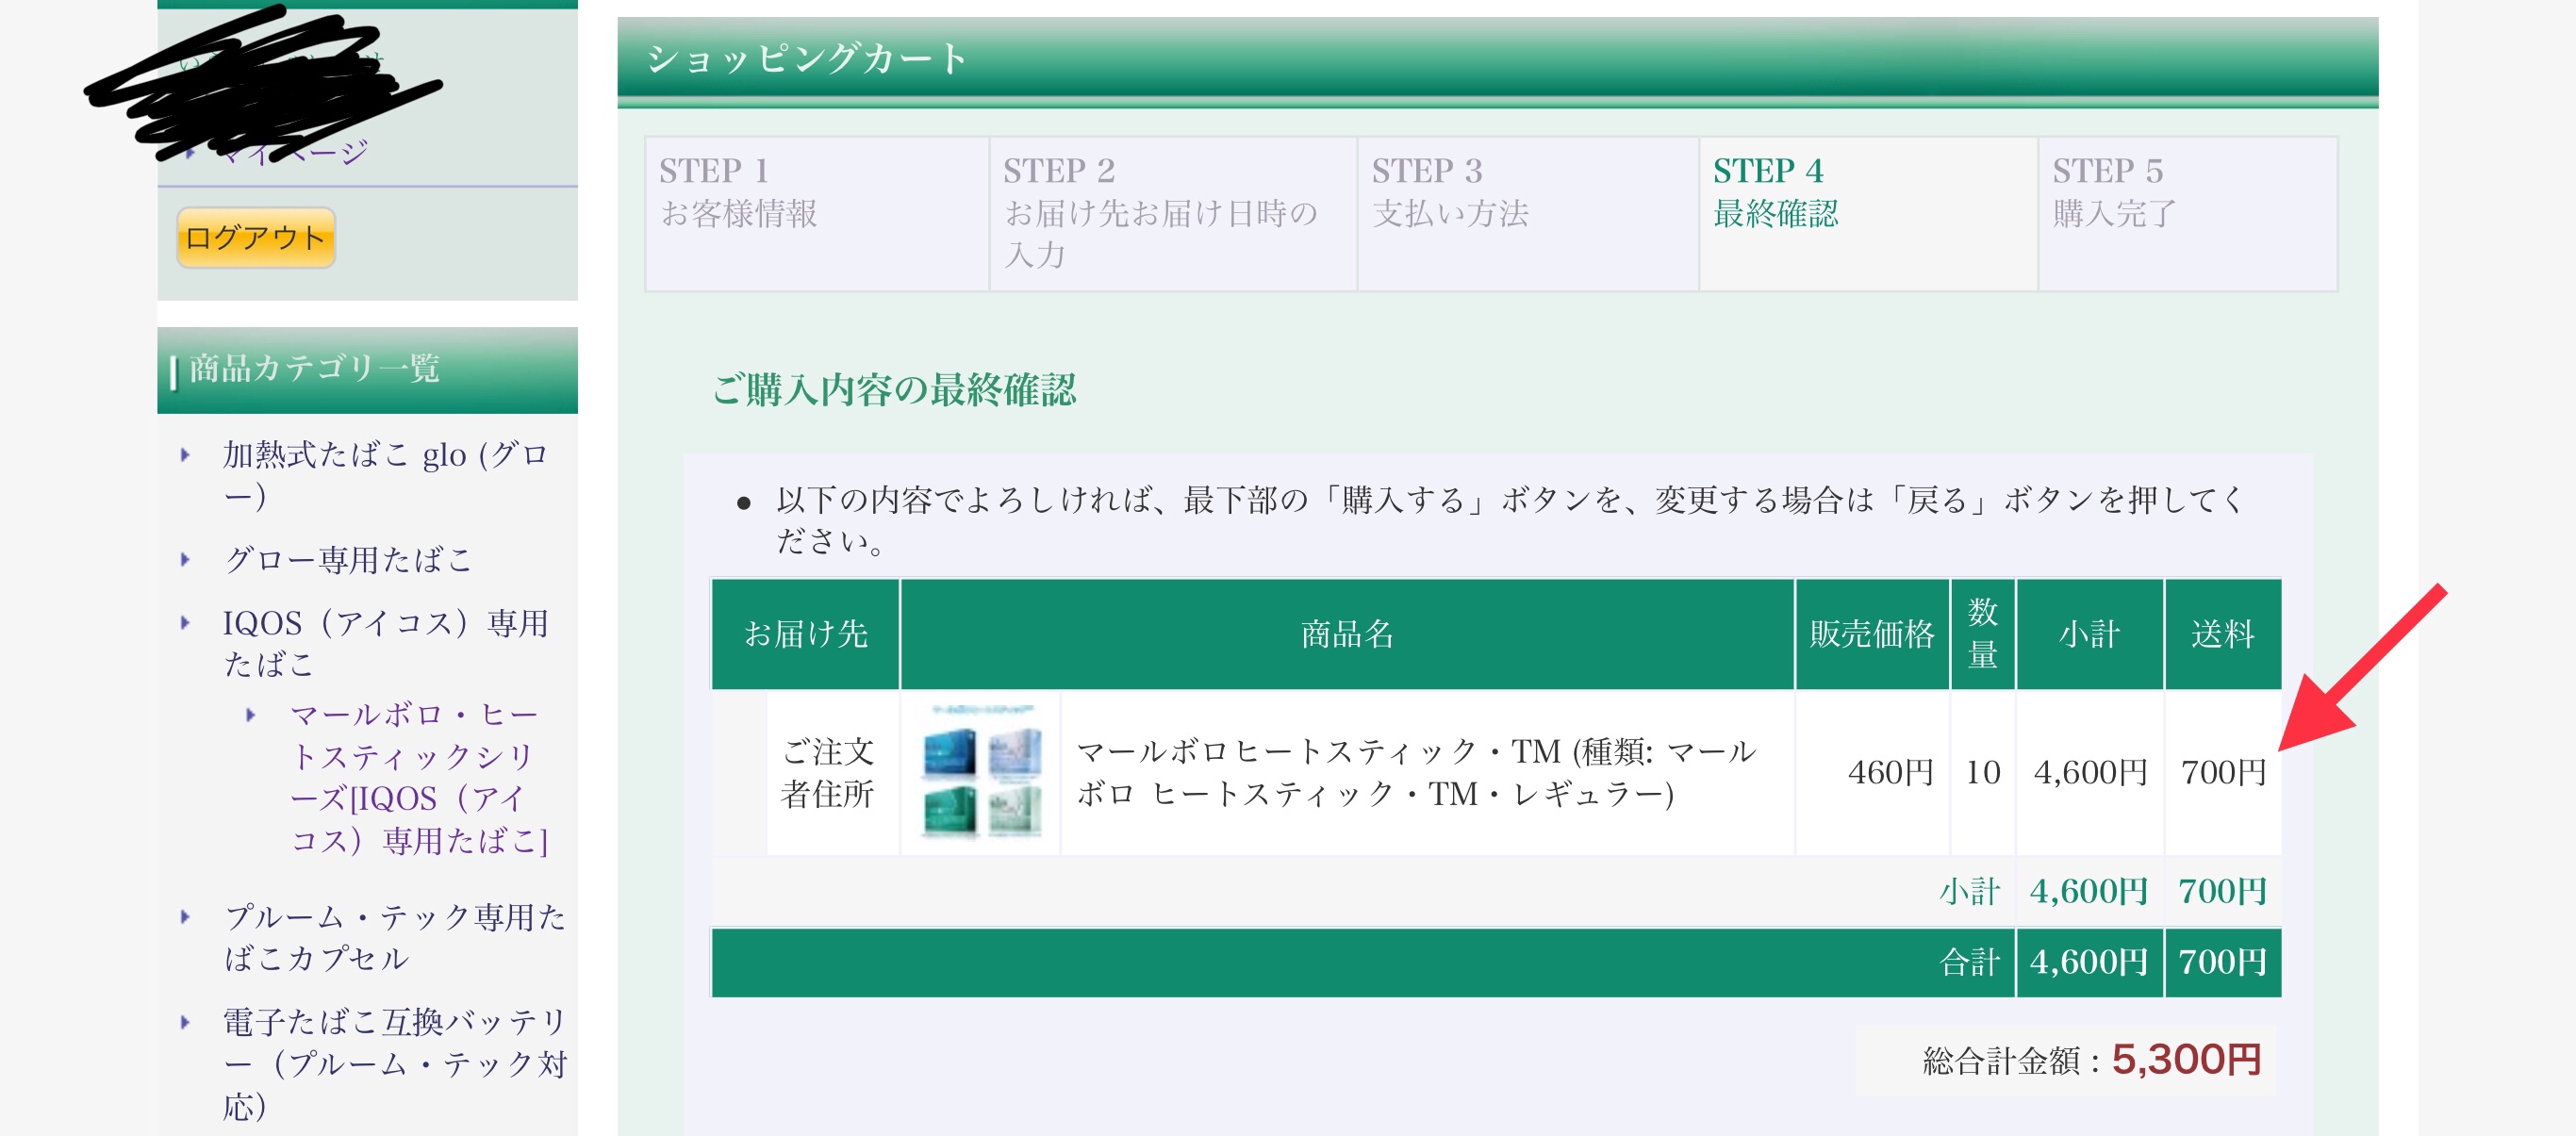
Task: Open 電子たばこ互換バッテリー category
Action: point(394,1063)
